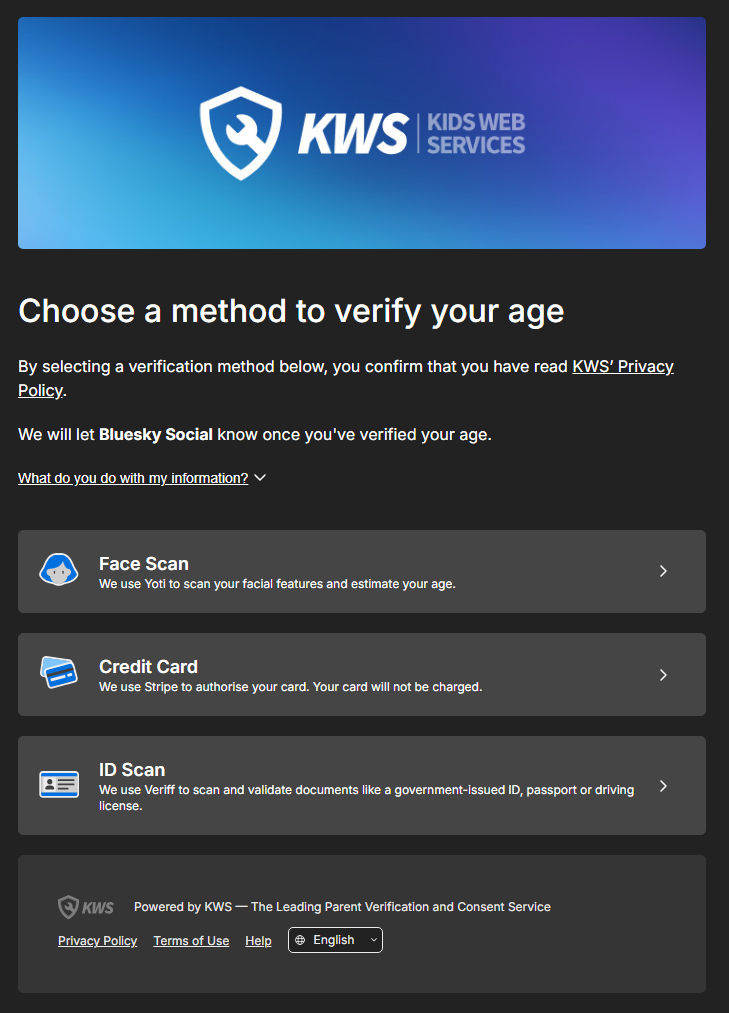Click chevron beside the information question
This screenshot has width=729, height=1013.
coord(260,478)
